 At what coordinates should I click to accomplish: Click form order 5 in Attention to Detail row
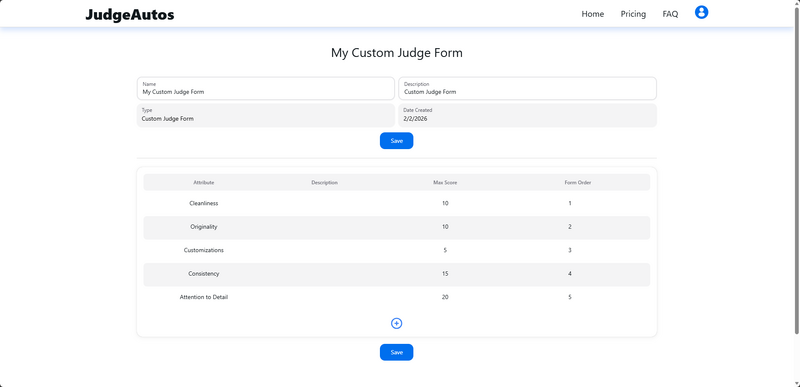coord(570,297)
